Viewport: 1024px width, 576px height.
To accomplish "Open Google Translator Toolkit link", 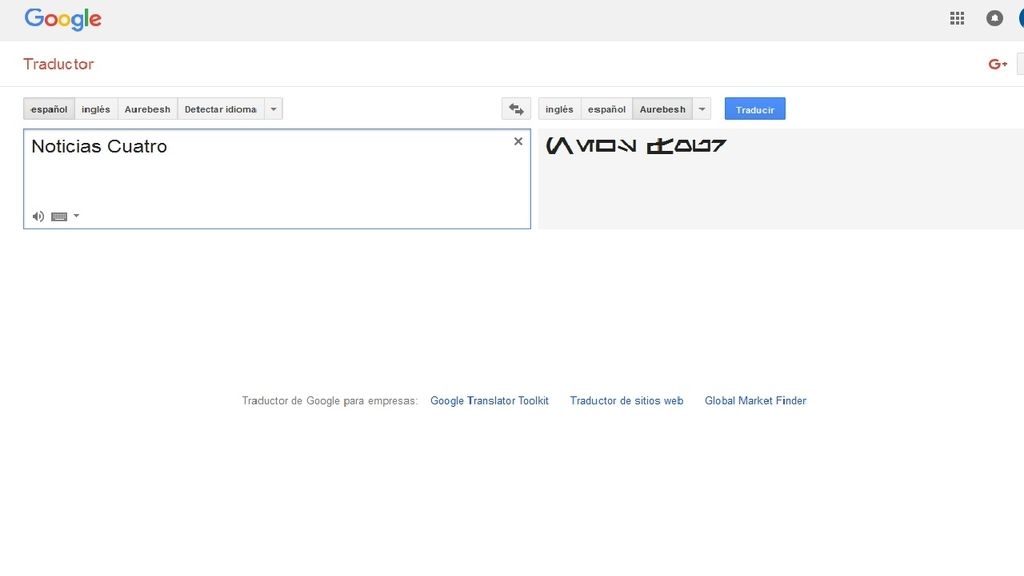I will pos(489,400).
